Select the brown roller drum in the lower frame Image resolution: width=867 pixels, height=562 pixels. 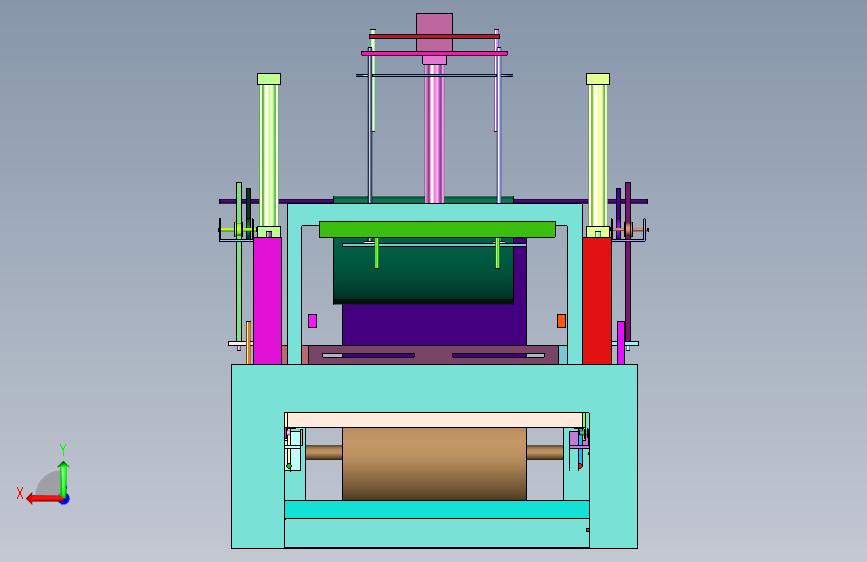click(434, 464)
